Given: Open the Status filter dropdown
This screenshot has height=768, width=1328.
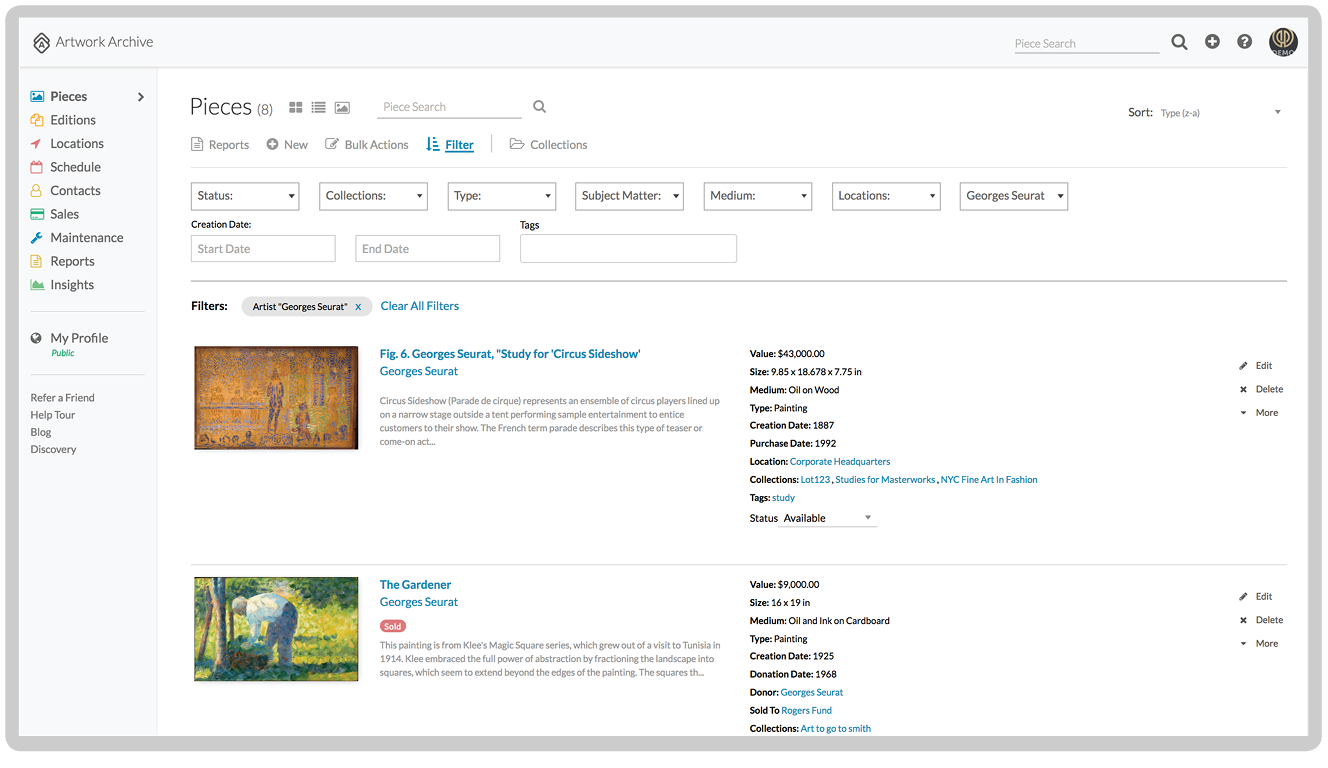Looking at the screenshot, I should point(244,196).
